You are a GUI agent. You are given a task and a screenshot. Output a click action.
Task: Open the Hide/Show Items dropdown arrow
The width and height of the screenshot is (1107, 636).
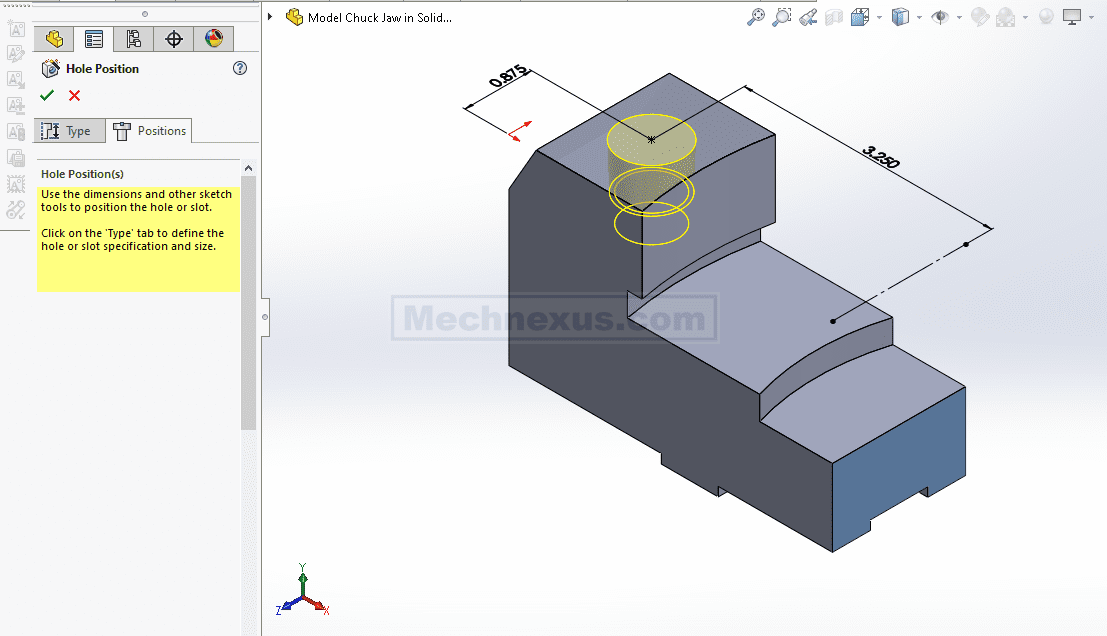pyautogui.click(x=959, y=18)
